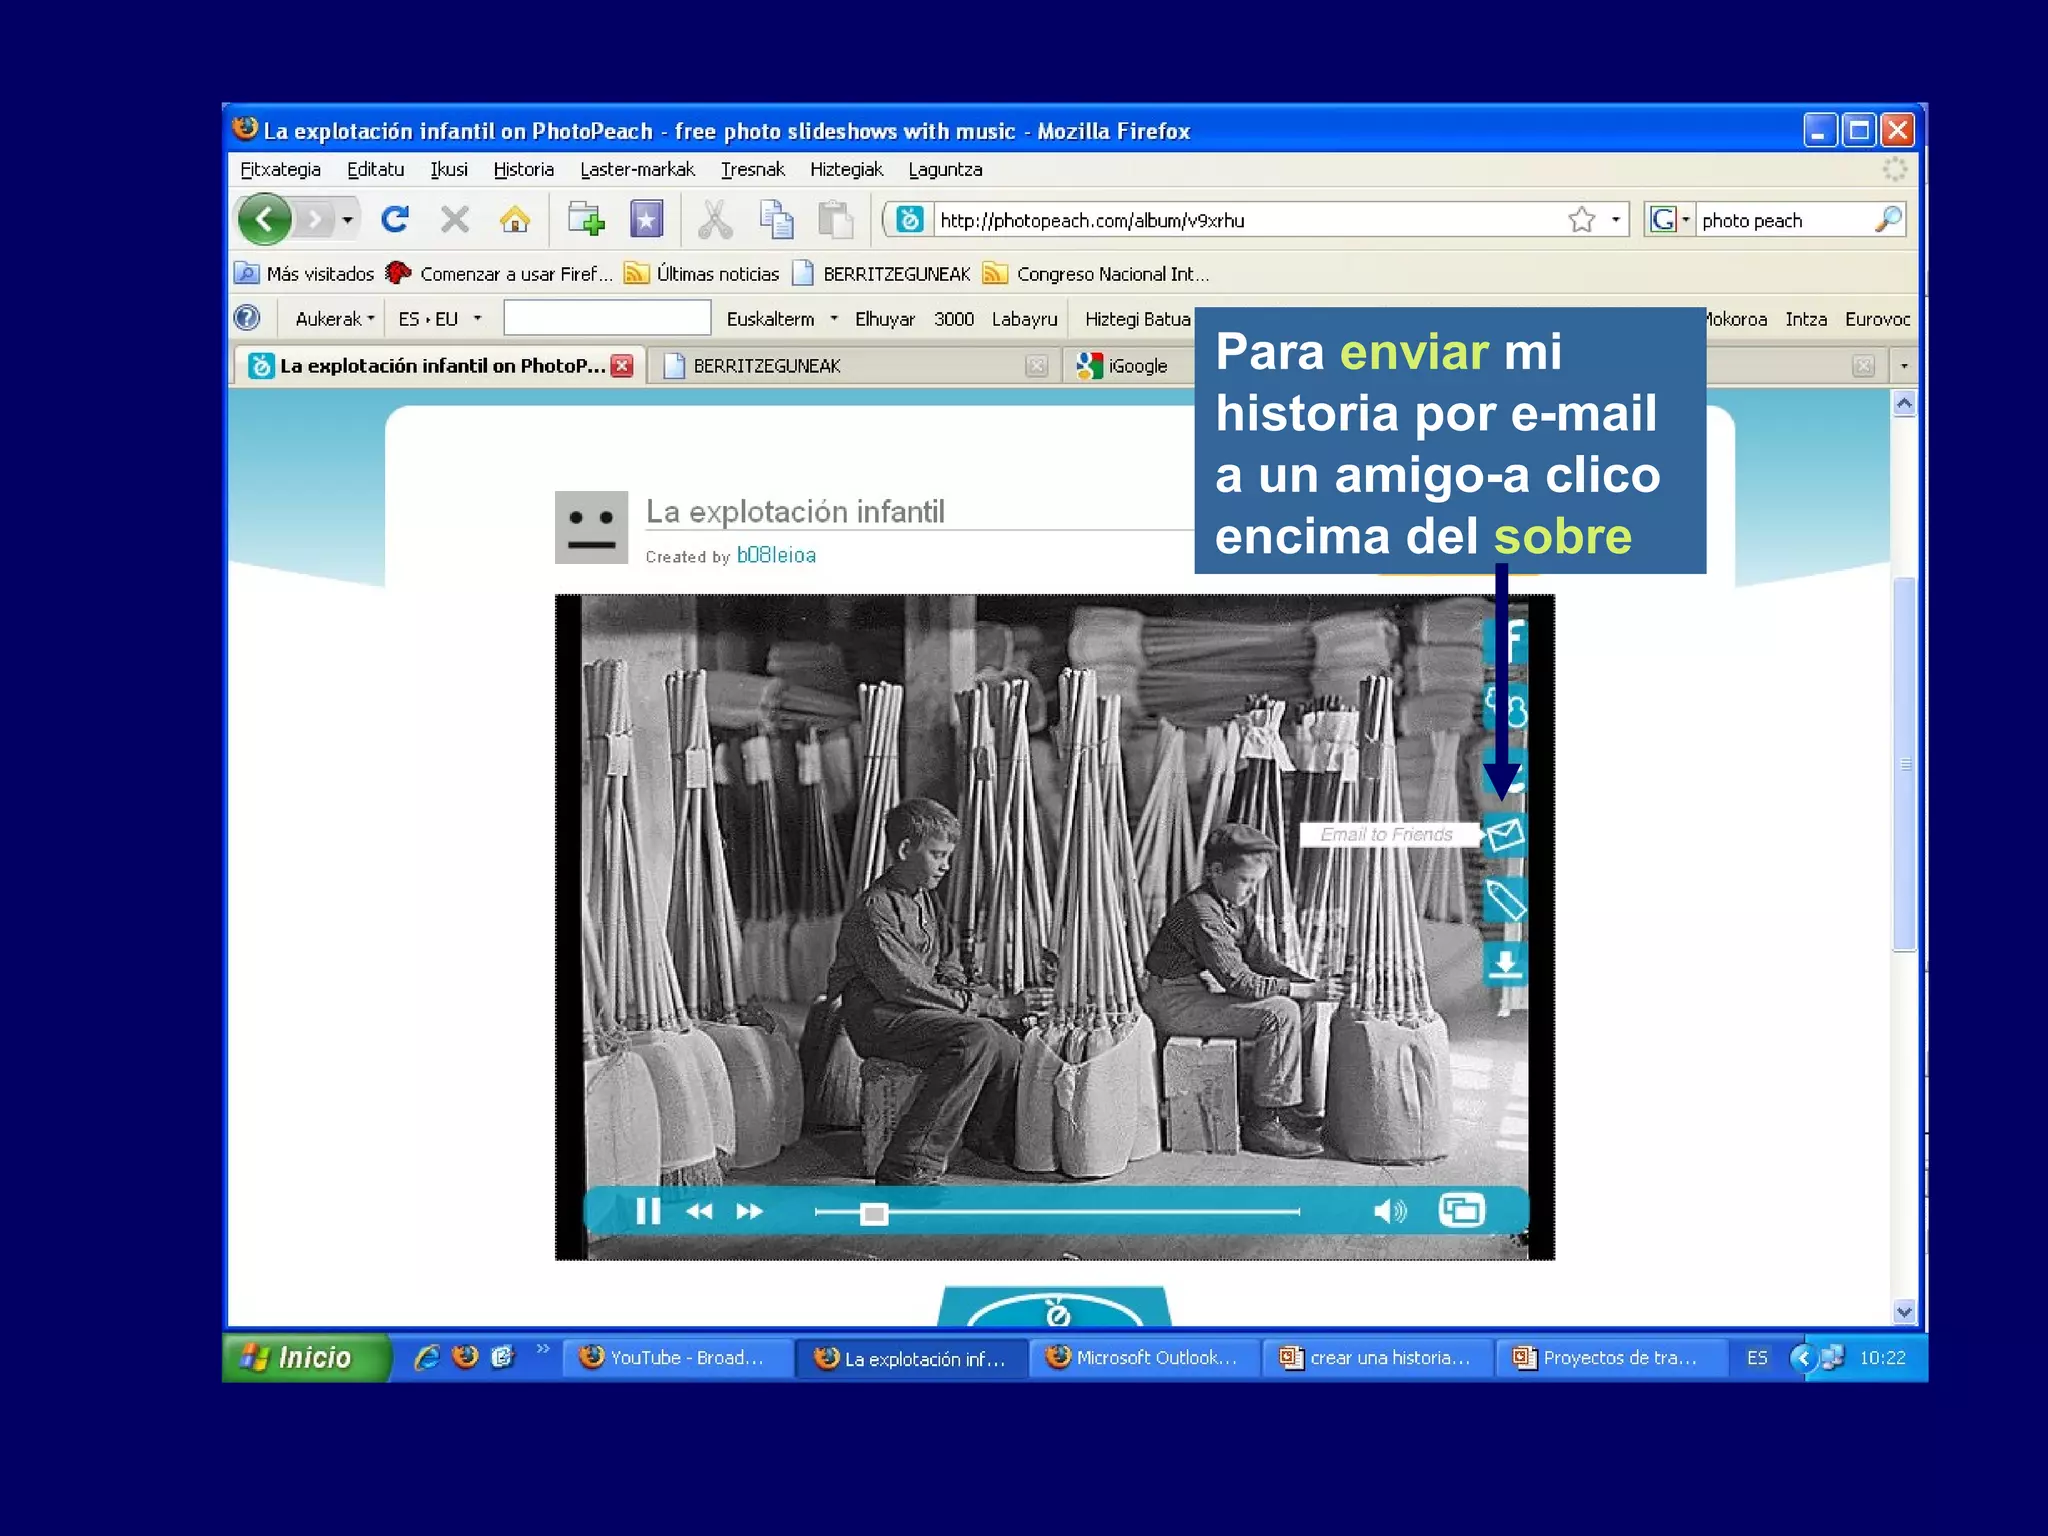Switch to the iGoogle tab
The height and width of the screenshot is (1536, 2048).
pos(1130,365)
